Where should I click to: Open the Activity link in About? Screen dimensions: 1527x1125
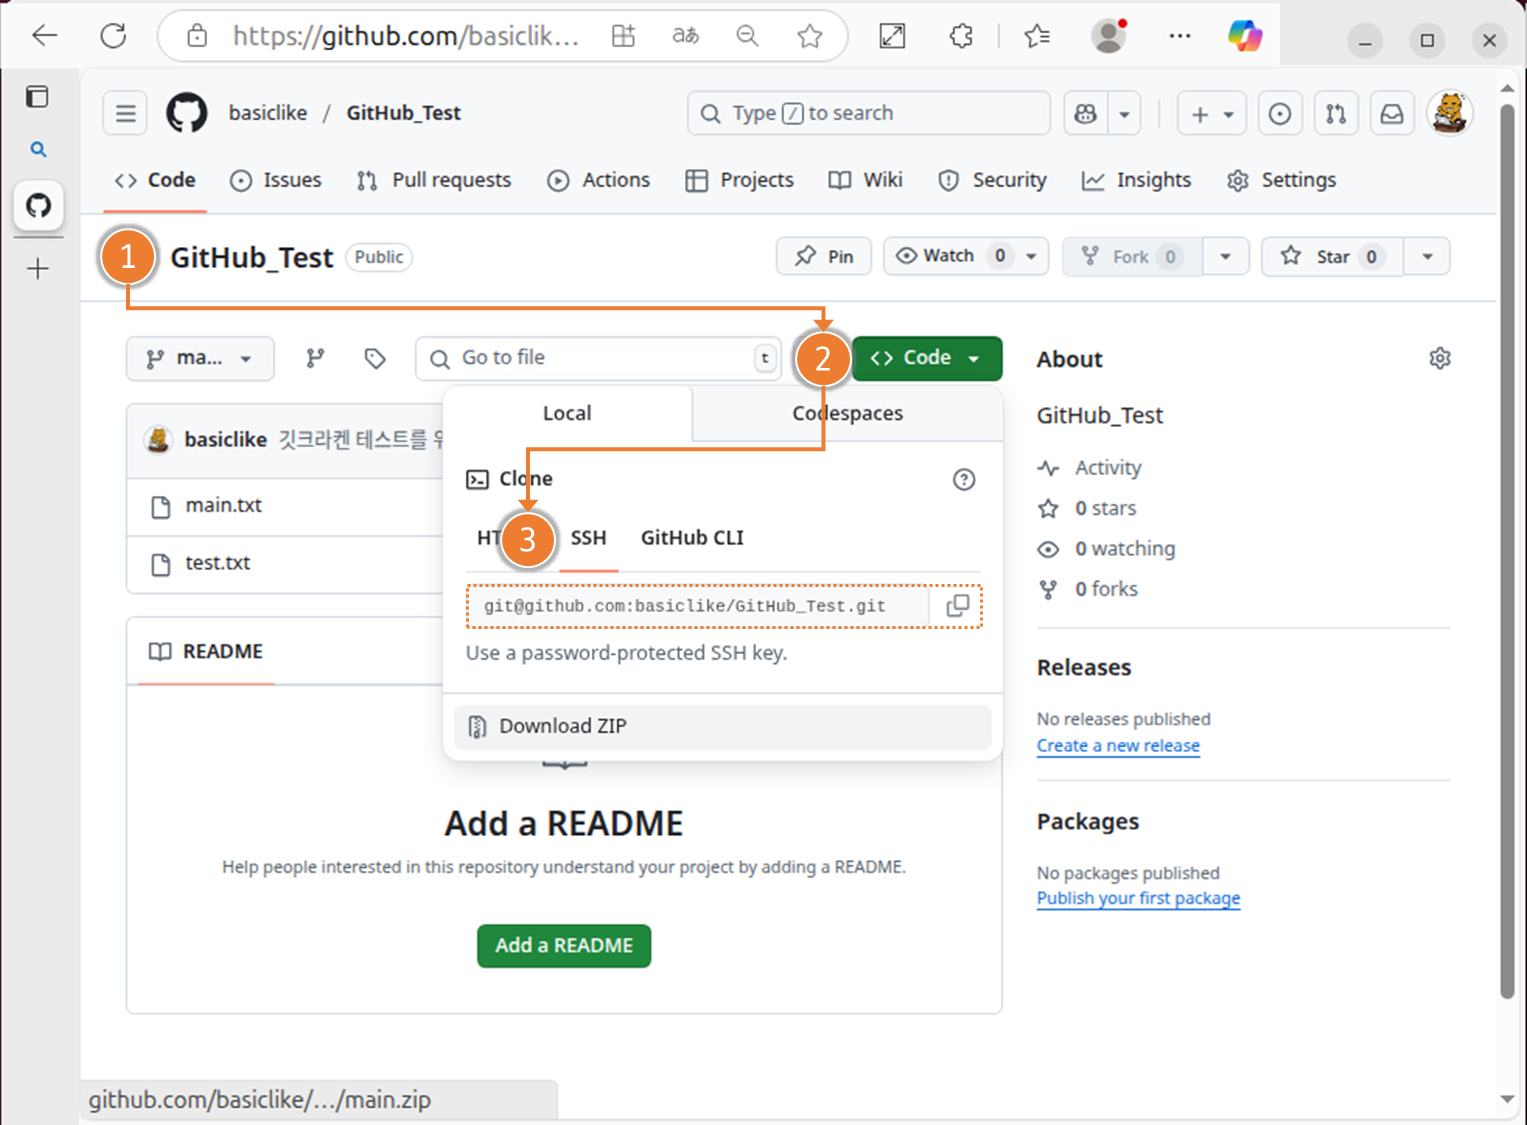pos(1108,468)
